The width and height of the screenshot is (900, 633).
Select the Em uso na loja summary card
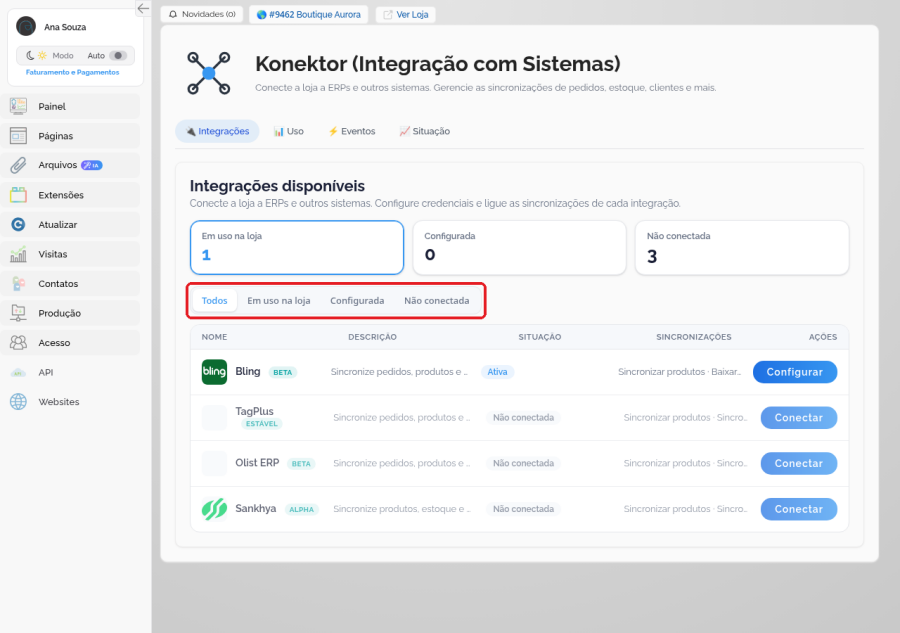click(297, 247)
